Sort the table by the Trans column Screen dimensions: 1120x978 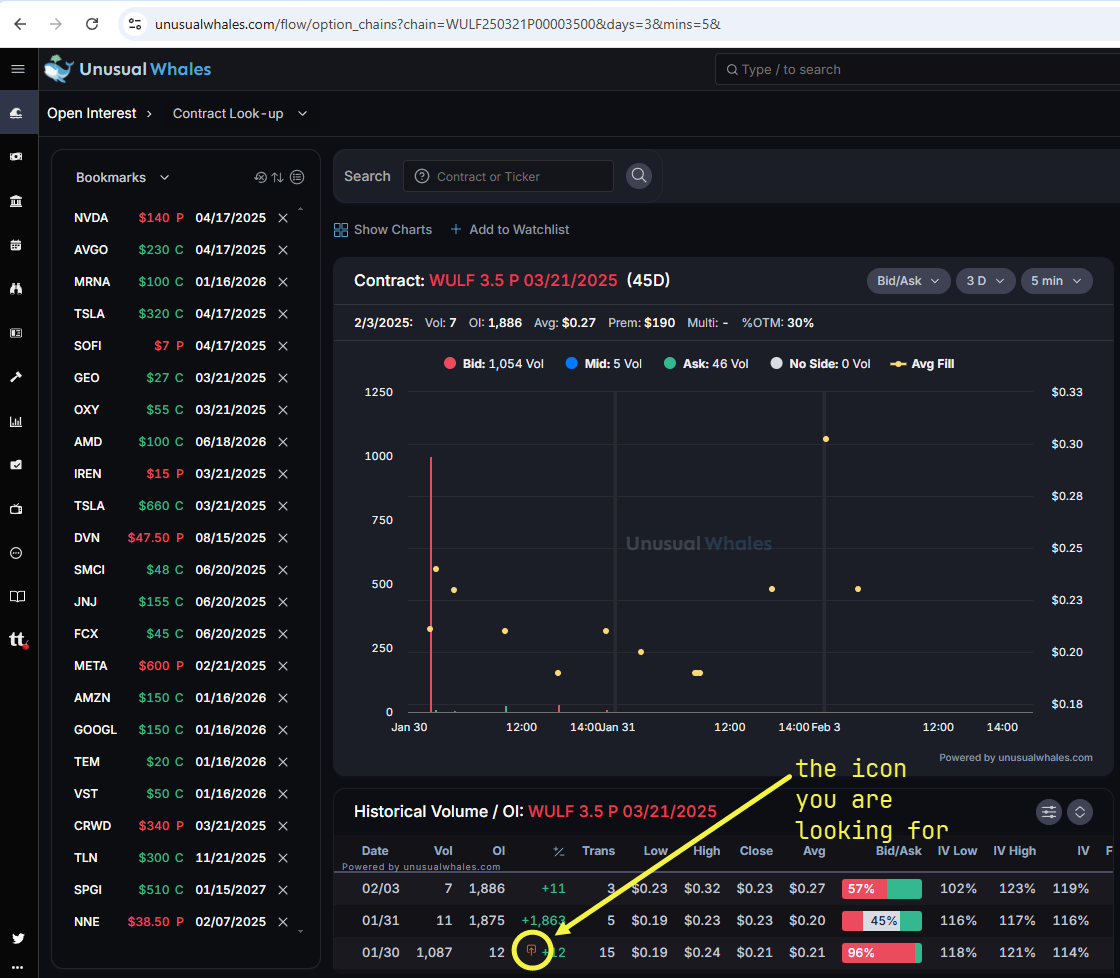point(598,851)
